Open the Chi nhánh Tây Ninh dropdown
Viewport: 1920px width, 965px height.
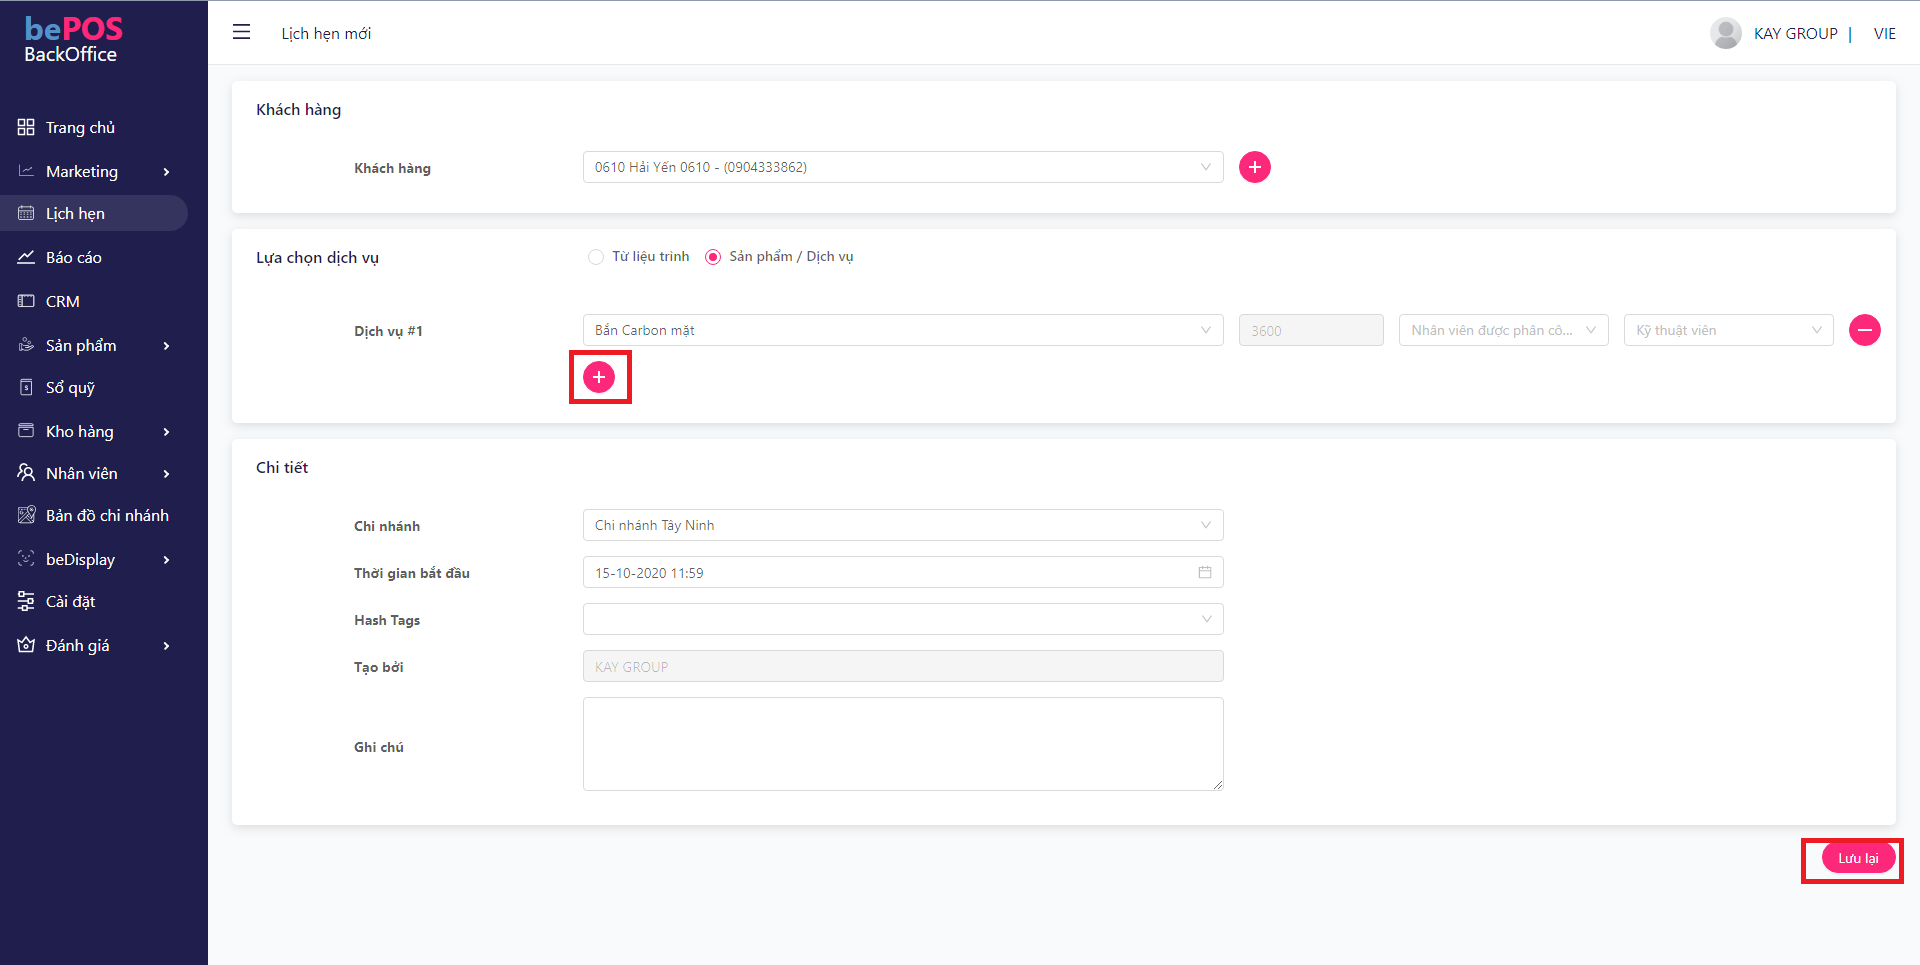click(x=902, y=525)
